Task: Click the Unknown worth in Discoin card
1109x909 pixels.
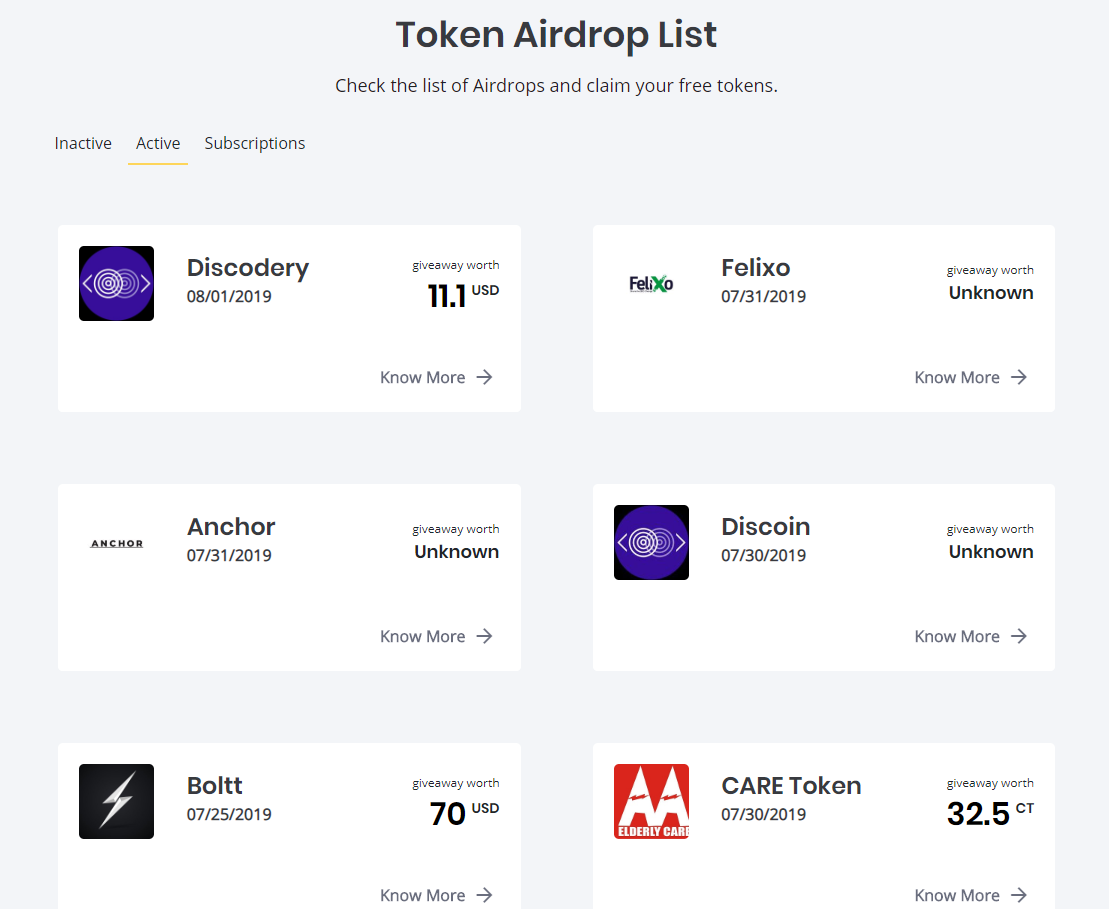Action: pyautogui.click(x=991, y=552)
